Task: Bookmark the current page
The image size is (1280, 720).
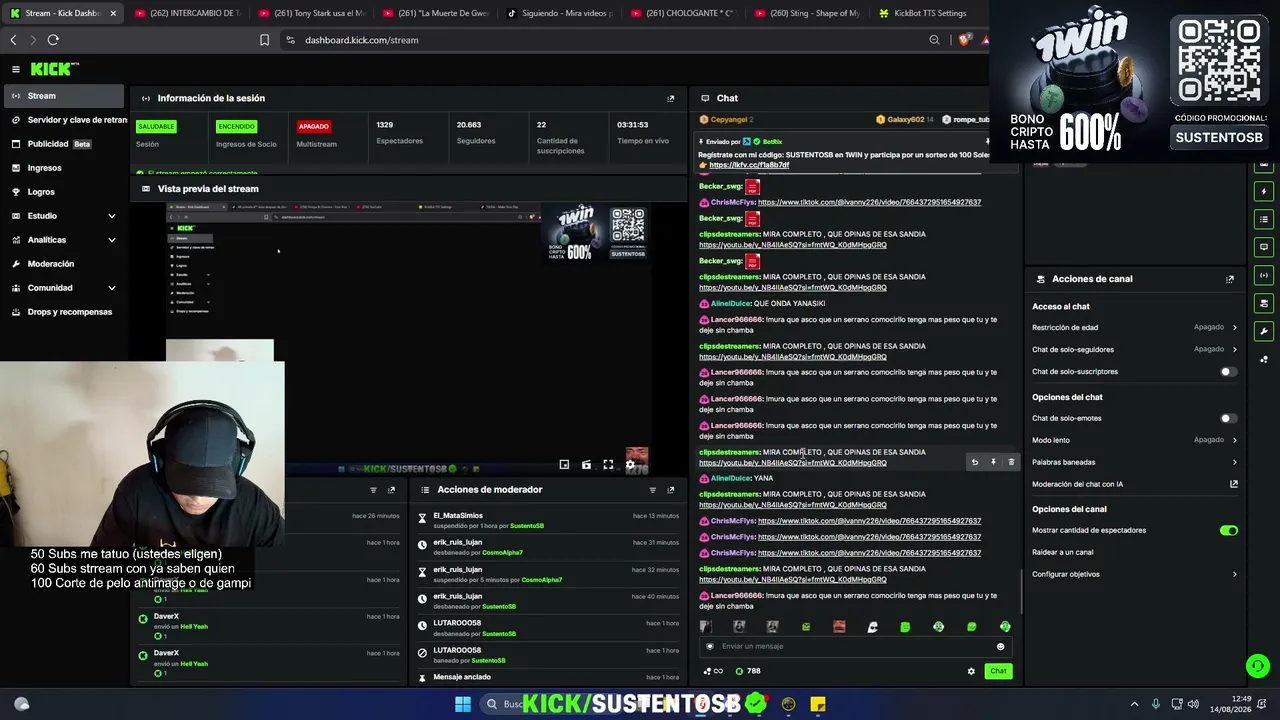Action: [x=264, y=40]
